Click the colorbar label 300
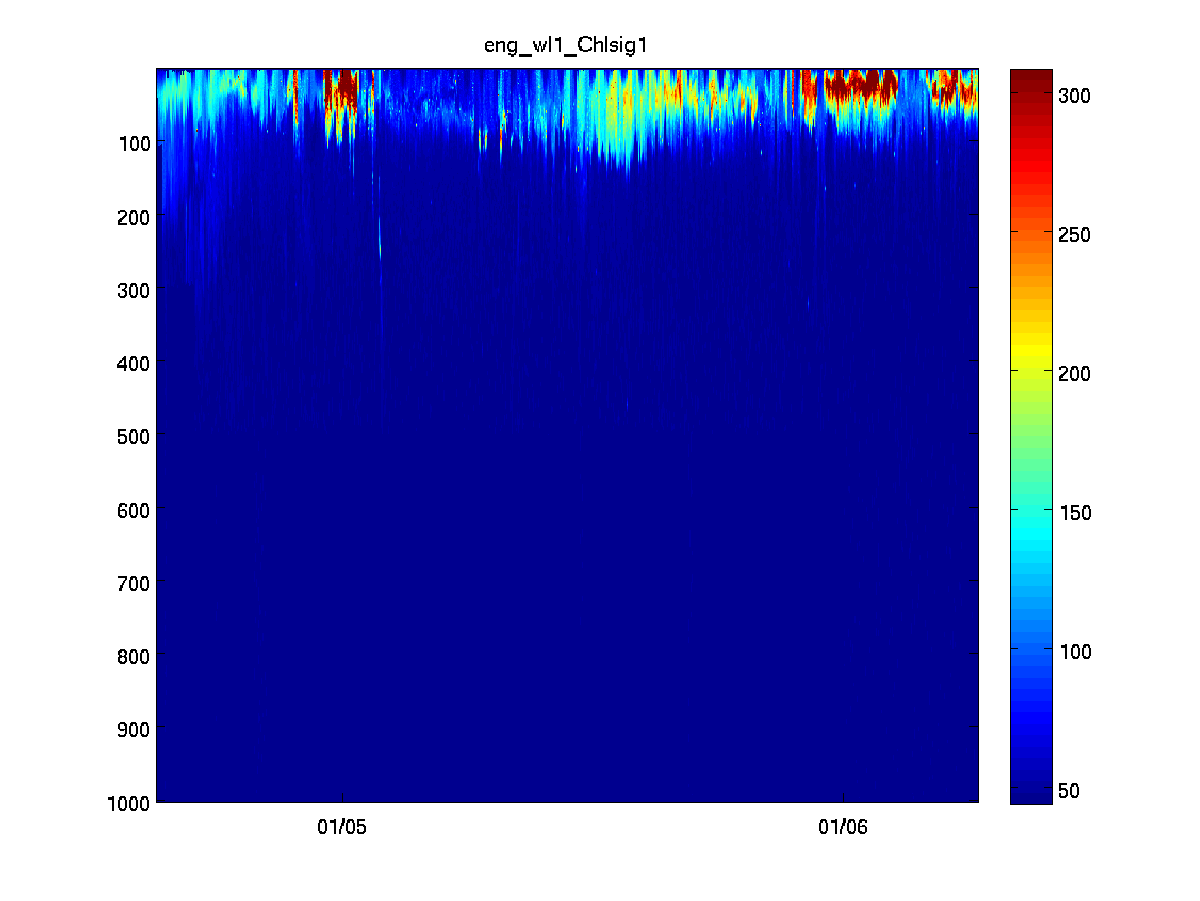 click(x=1073, y=95)
